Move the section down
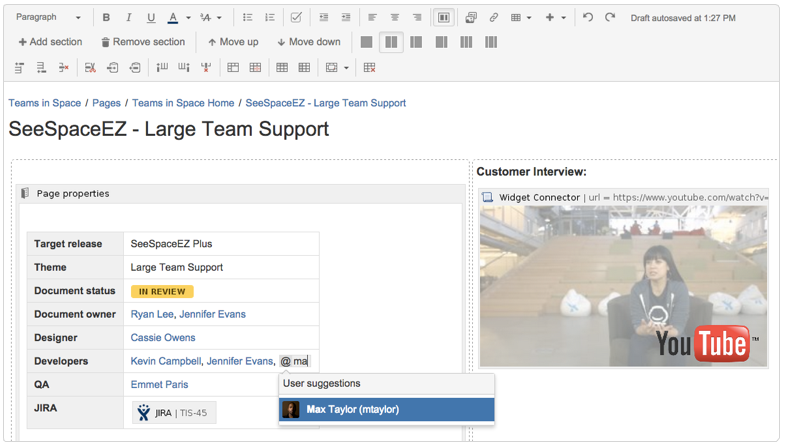 tap(309, 42)
